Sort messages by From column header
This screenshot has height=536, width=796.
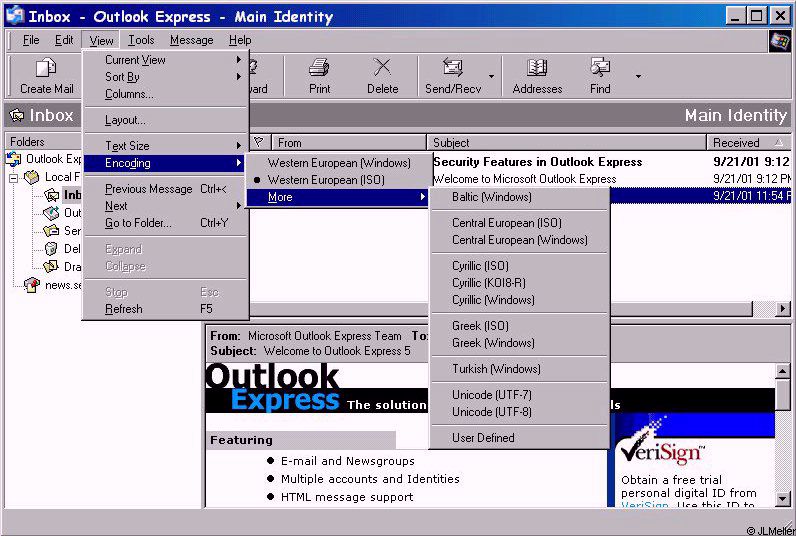coord(349,143)
